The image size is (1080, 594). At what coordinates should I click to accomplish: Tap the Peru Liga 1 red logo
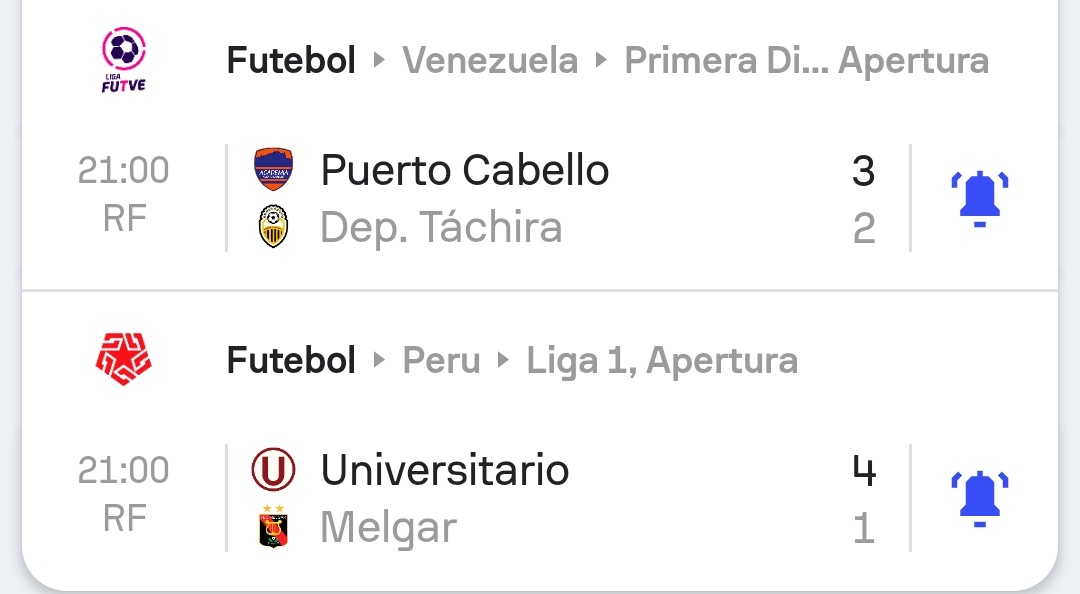coord(123,359)
